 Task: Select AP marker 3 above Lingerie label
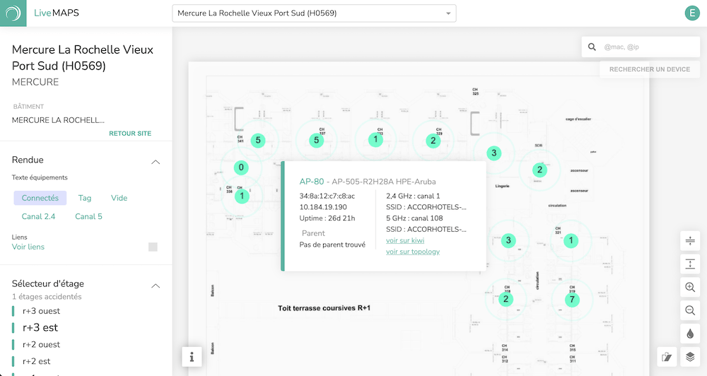tap(494, 153)
